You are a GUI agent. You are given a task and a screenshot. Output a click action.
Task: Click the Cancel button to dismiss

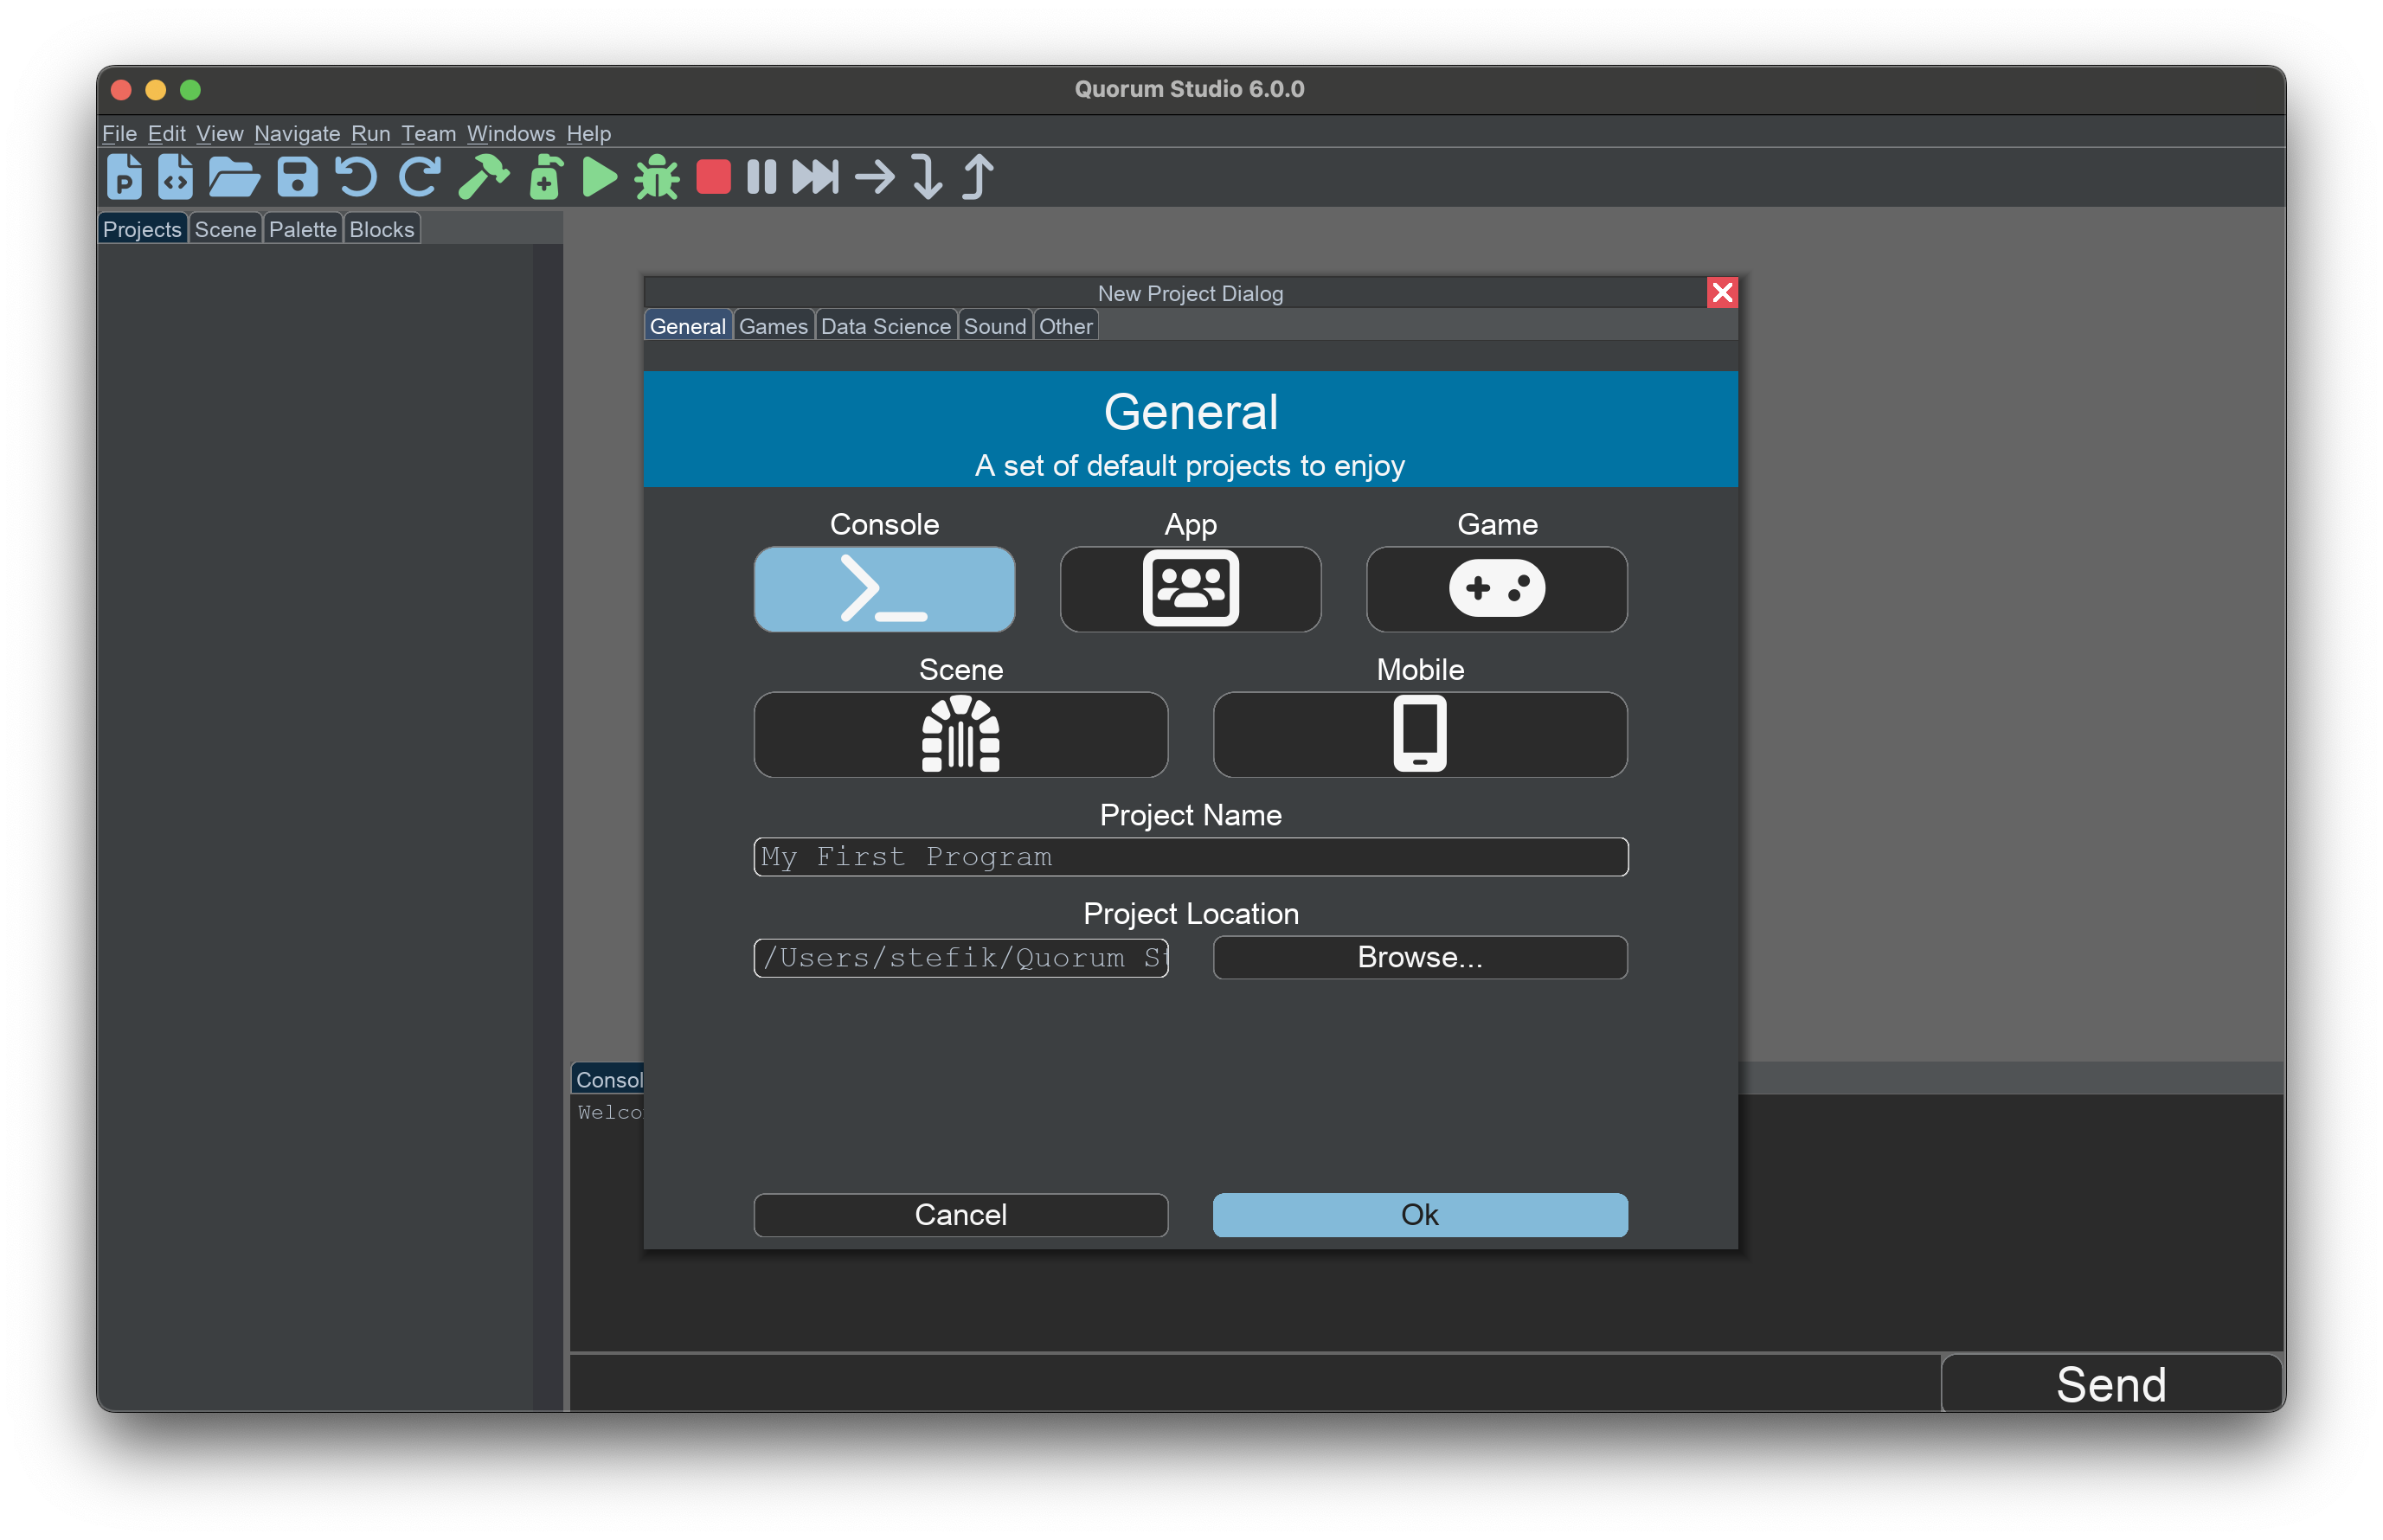(960, 1212)
